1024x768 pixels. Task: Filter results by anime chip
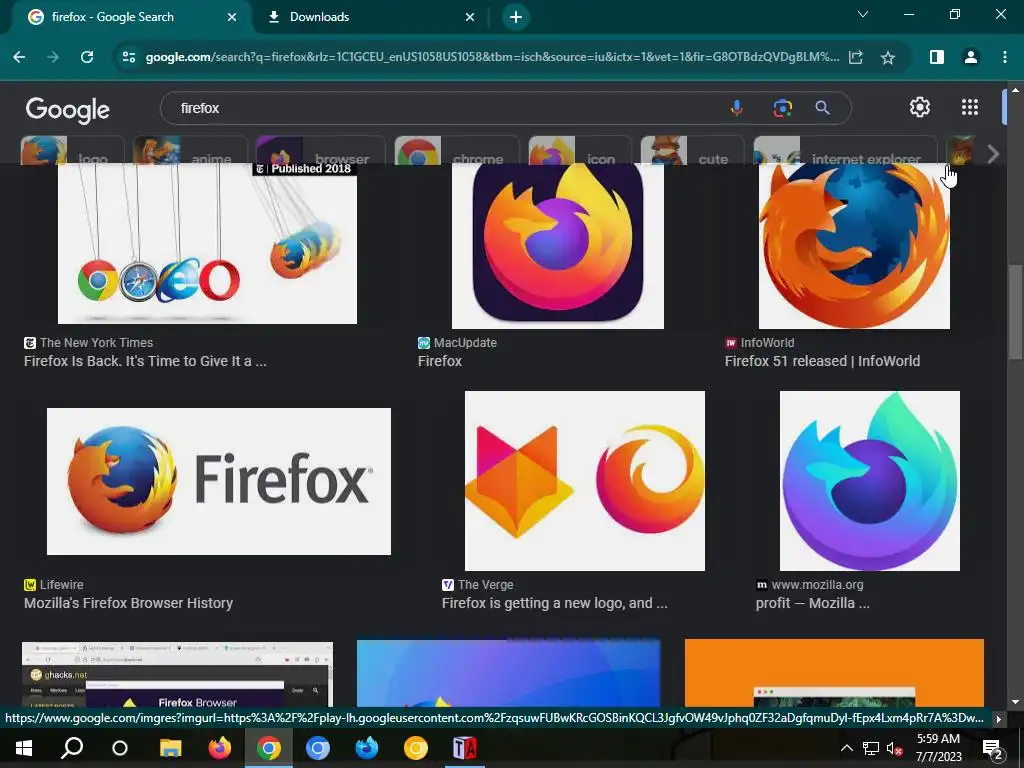191,150
